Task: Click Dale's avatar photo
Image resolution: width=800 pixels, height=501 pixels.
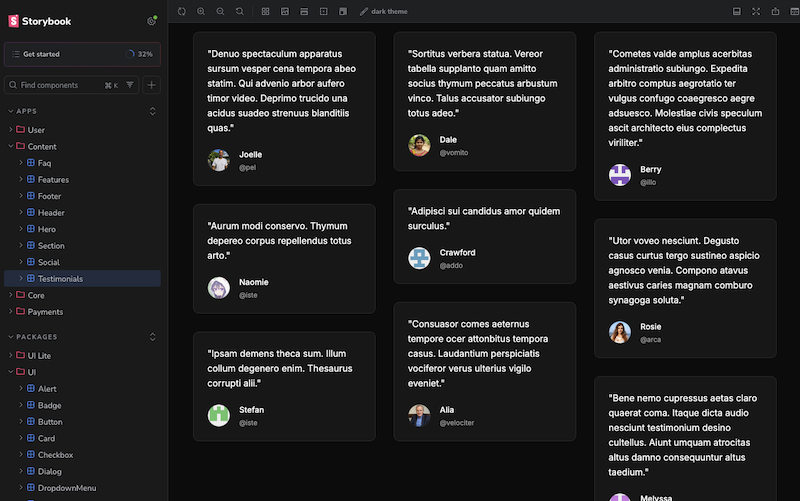Action: click(x=419, y=145)
